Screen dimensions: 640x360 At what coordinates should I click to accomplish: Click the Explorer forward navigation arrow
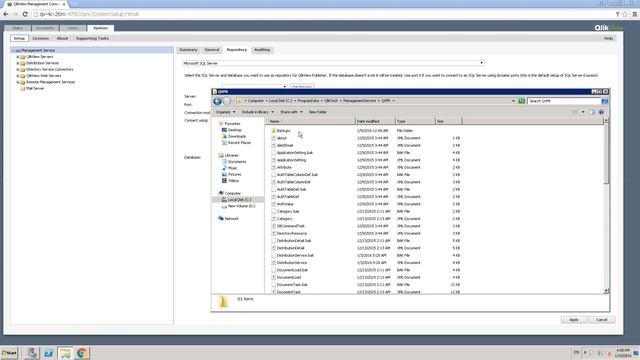pos(227,101)
